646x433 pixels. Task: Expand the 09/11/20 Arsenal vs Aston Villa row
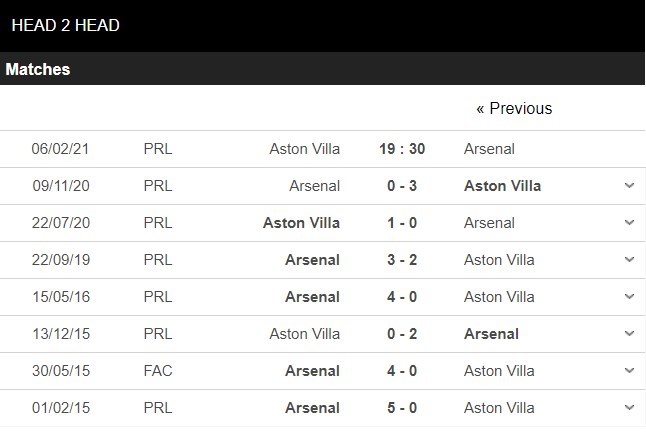click(629, 186)
